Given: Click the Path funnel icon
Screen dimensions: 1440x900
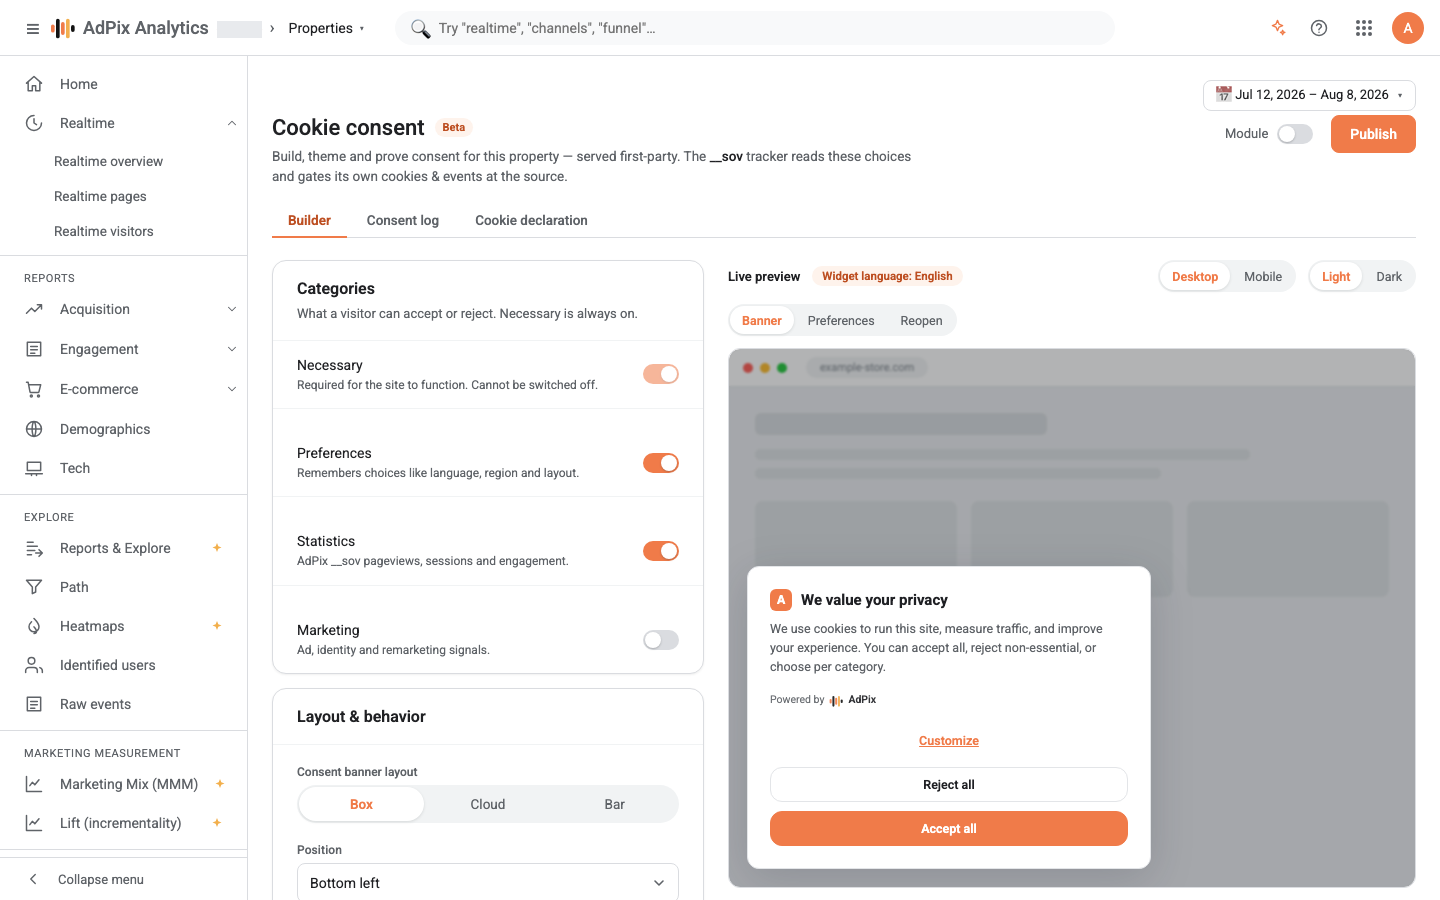Looking at the screenshot, I should click(x=34, y=587).
